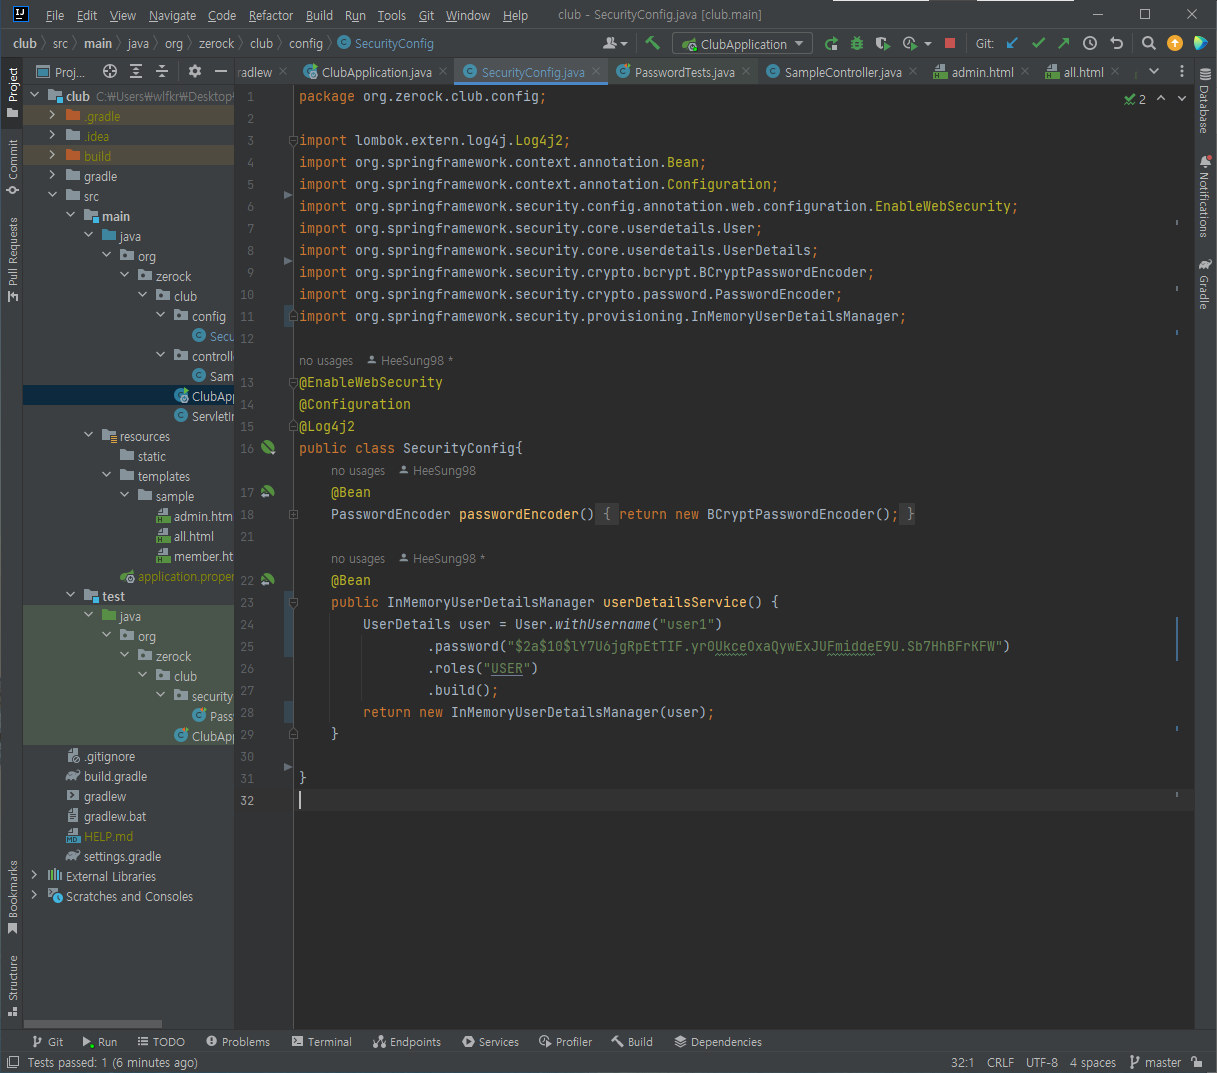Toggle the Notifications tool window
This screenshot has height=1073, width=1217.
tap(1204, 196)
